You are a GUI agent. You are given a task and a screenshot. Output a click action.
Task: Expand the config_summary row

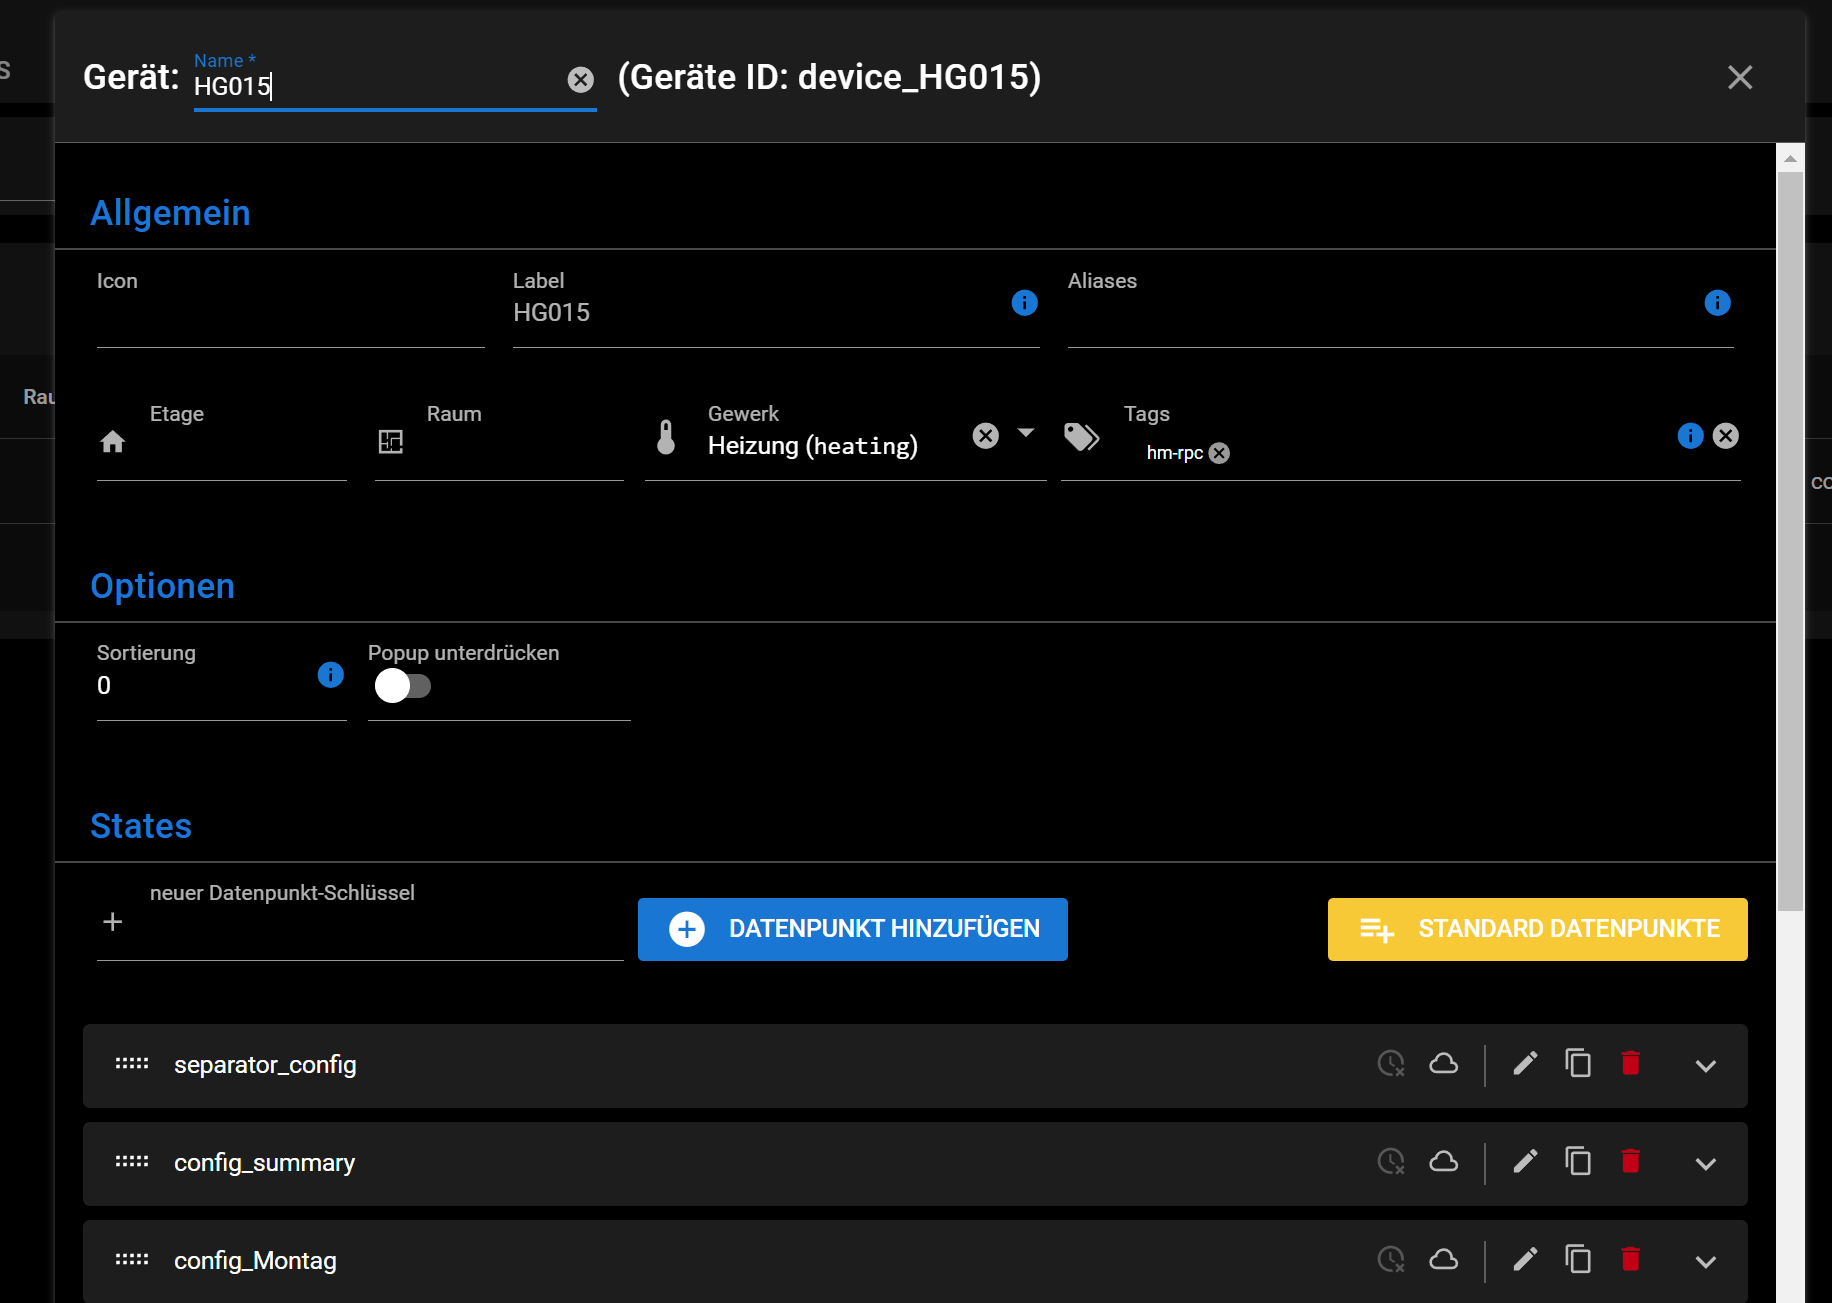1706,1164
